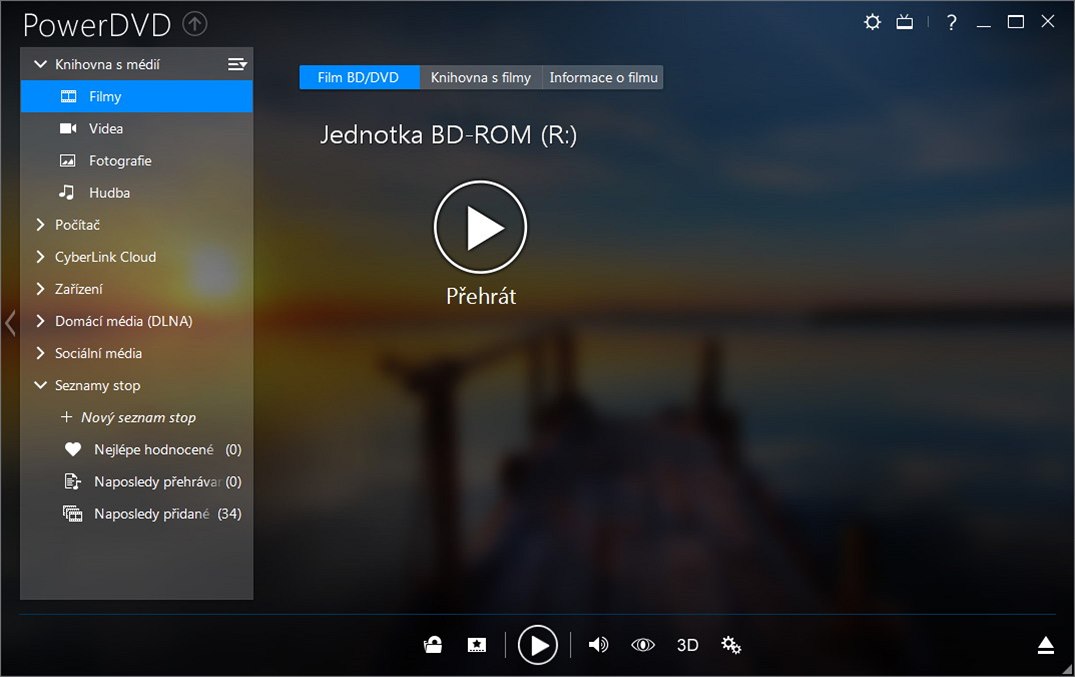Screen dimensions: 1075x677
Task: Open the settings gear in title bar
Action: click(872, 22)
